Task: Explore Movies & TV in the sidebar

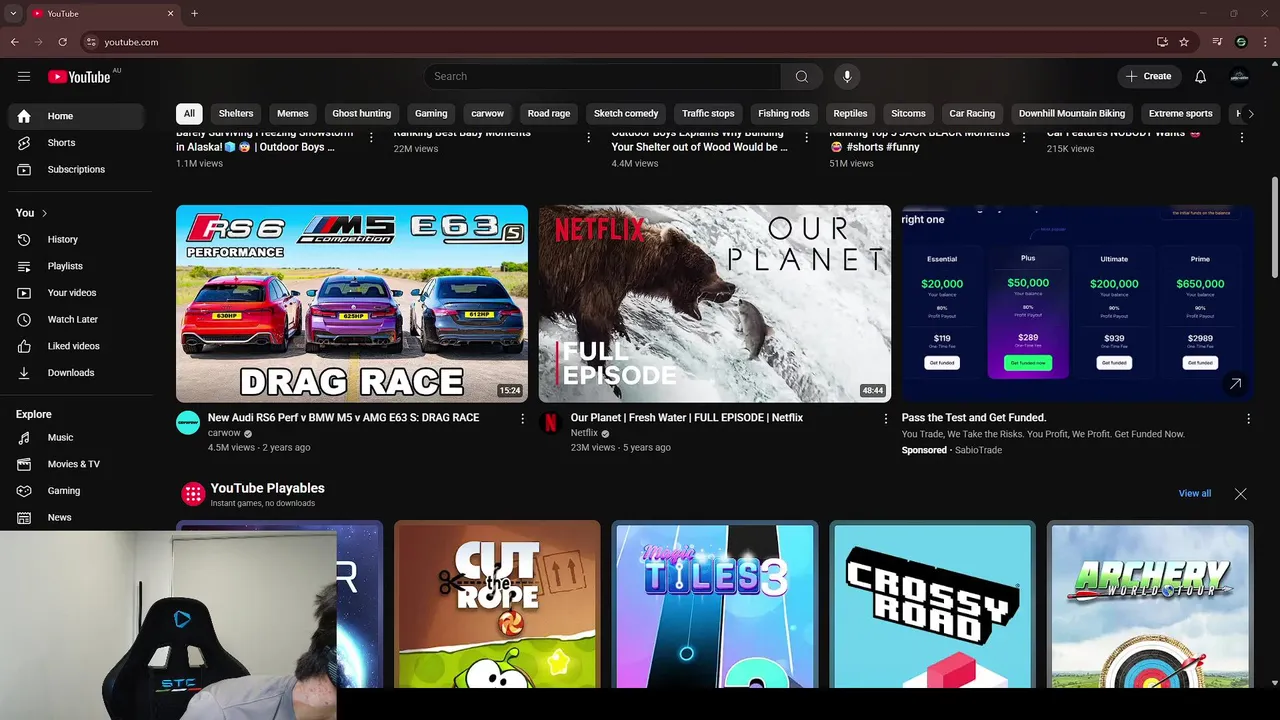Action: [78, 464]
